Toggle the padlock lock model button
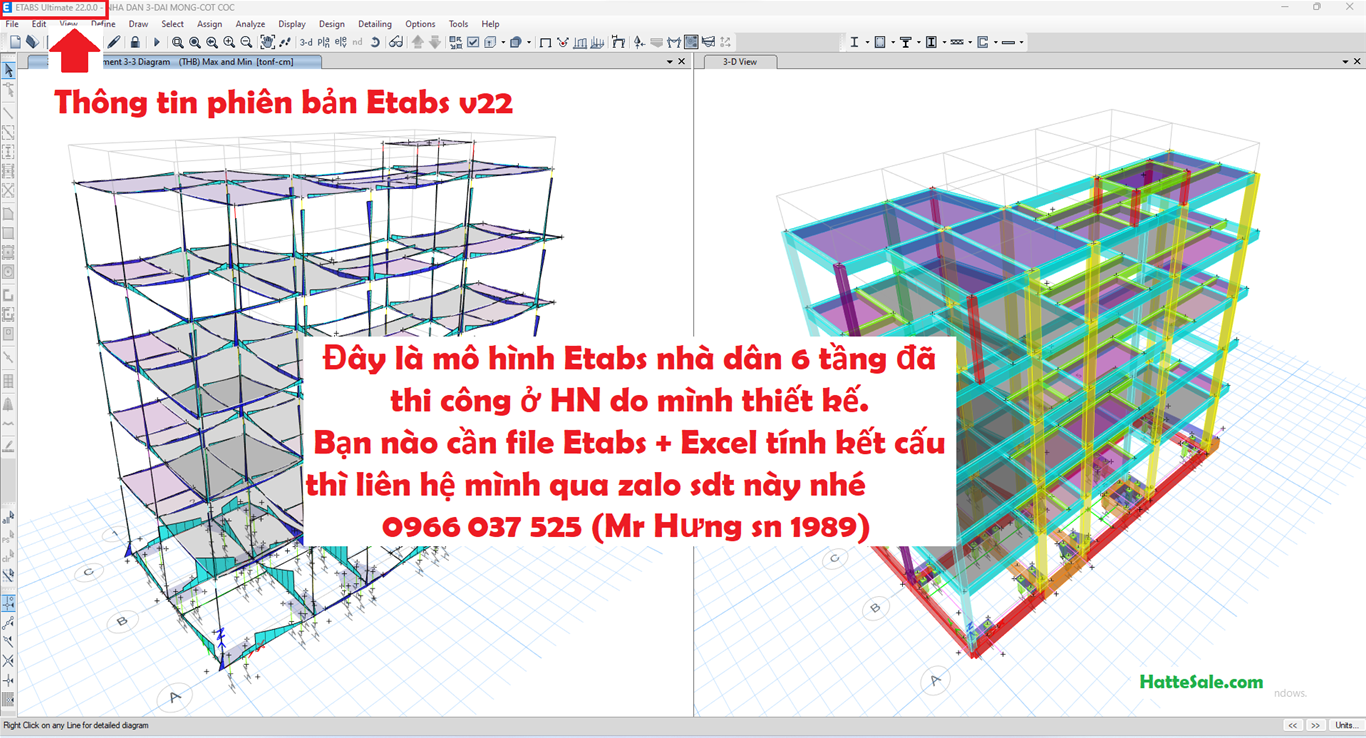This screenshot has width=1366, height=738. tap(135, 42)
